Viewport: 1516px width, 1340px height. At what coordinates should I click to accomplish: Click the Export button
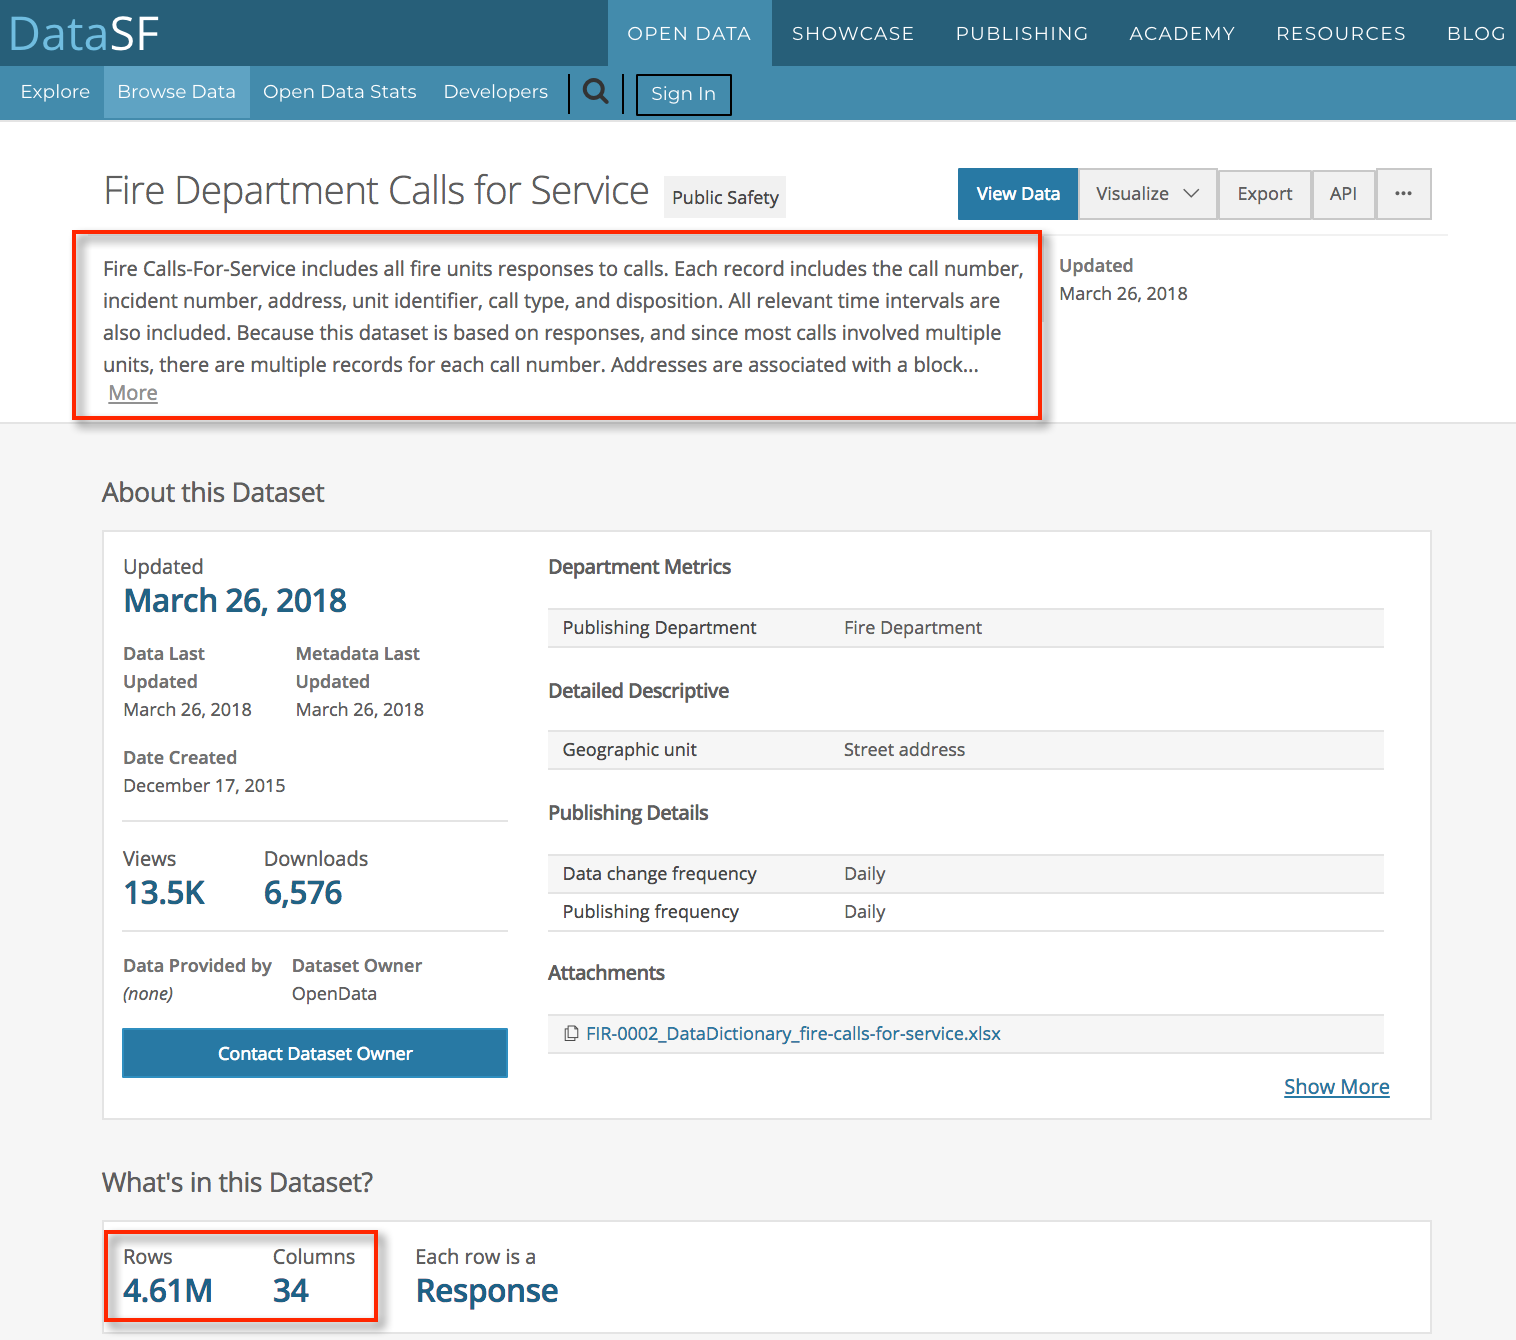click(1265, 194)
